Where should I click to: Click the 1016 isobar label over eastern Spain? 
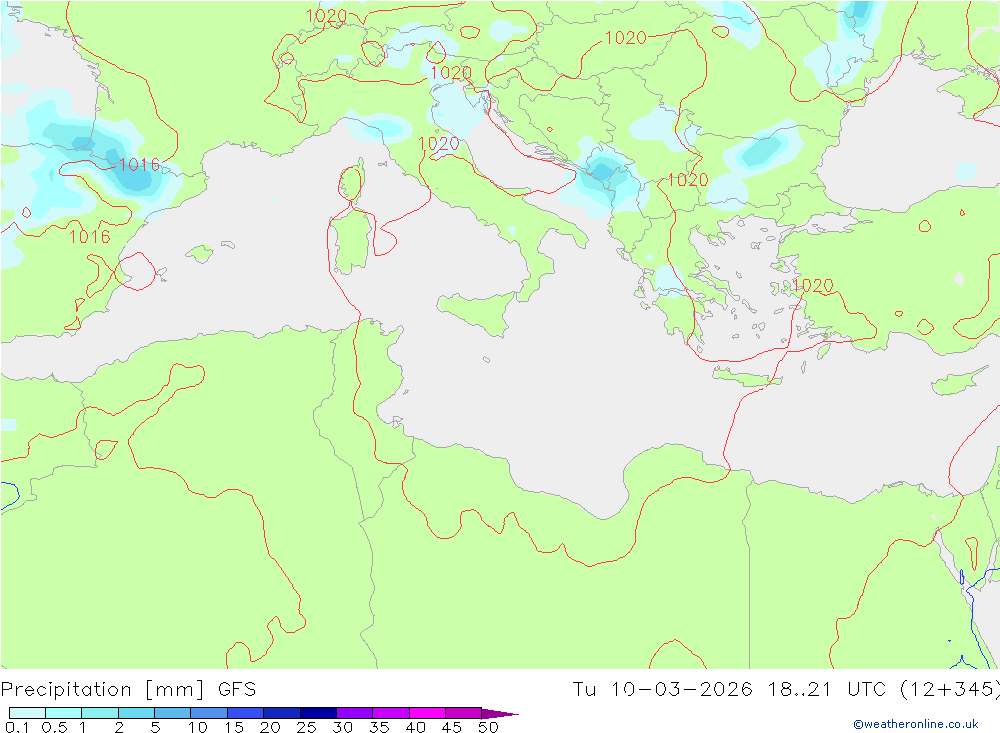pos(90,237)
